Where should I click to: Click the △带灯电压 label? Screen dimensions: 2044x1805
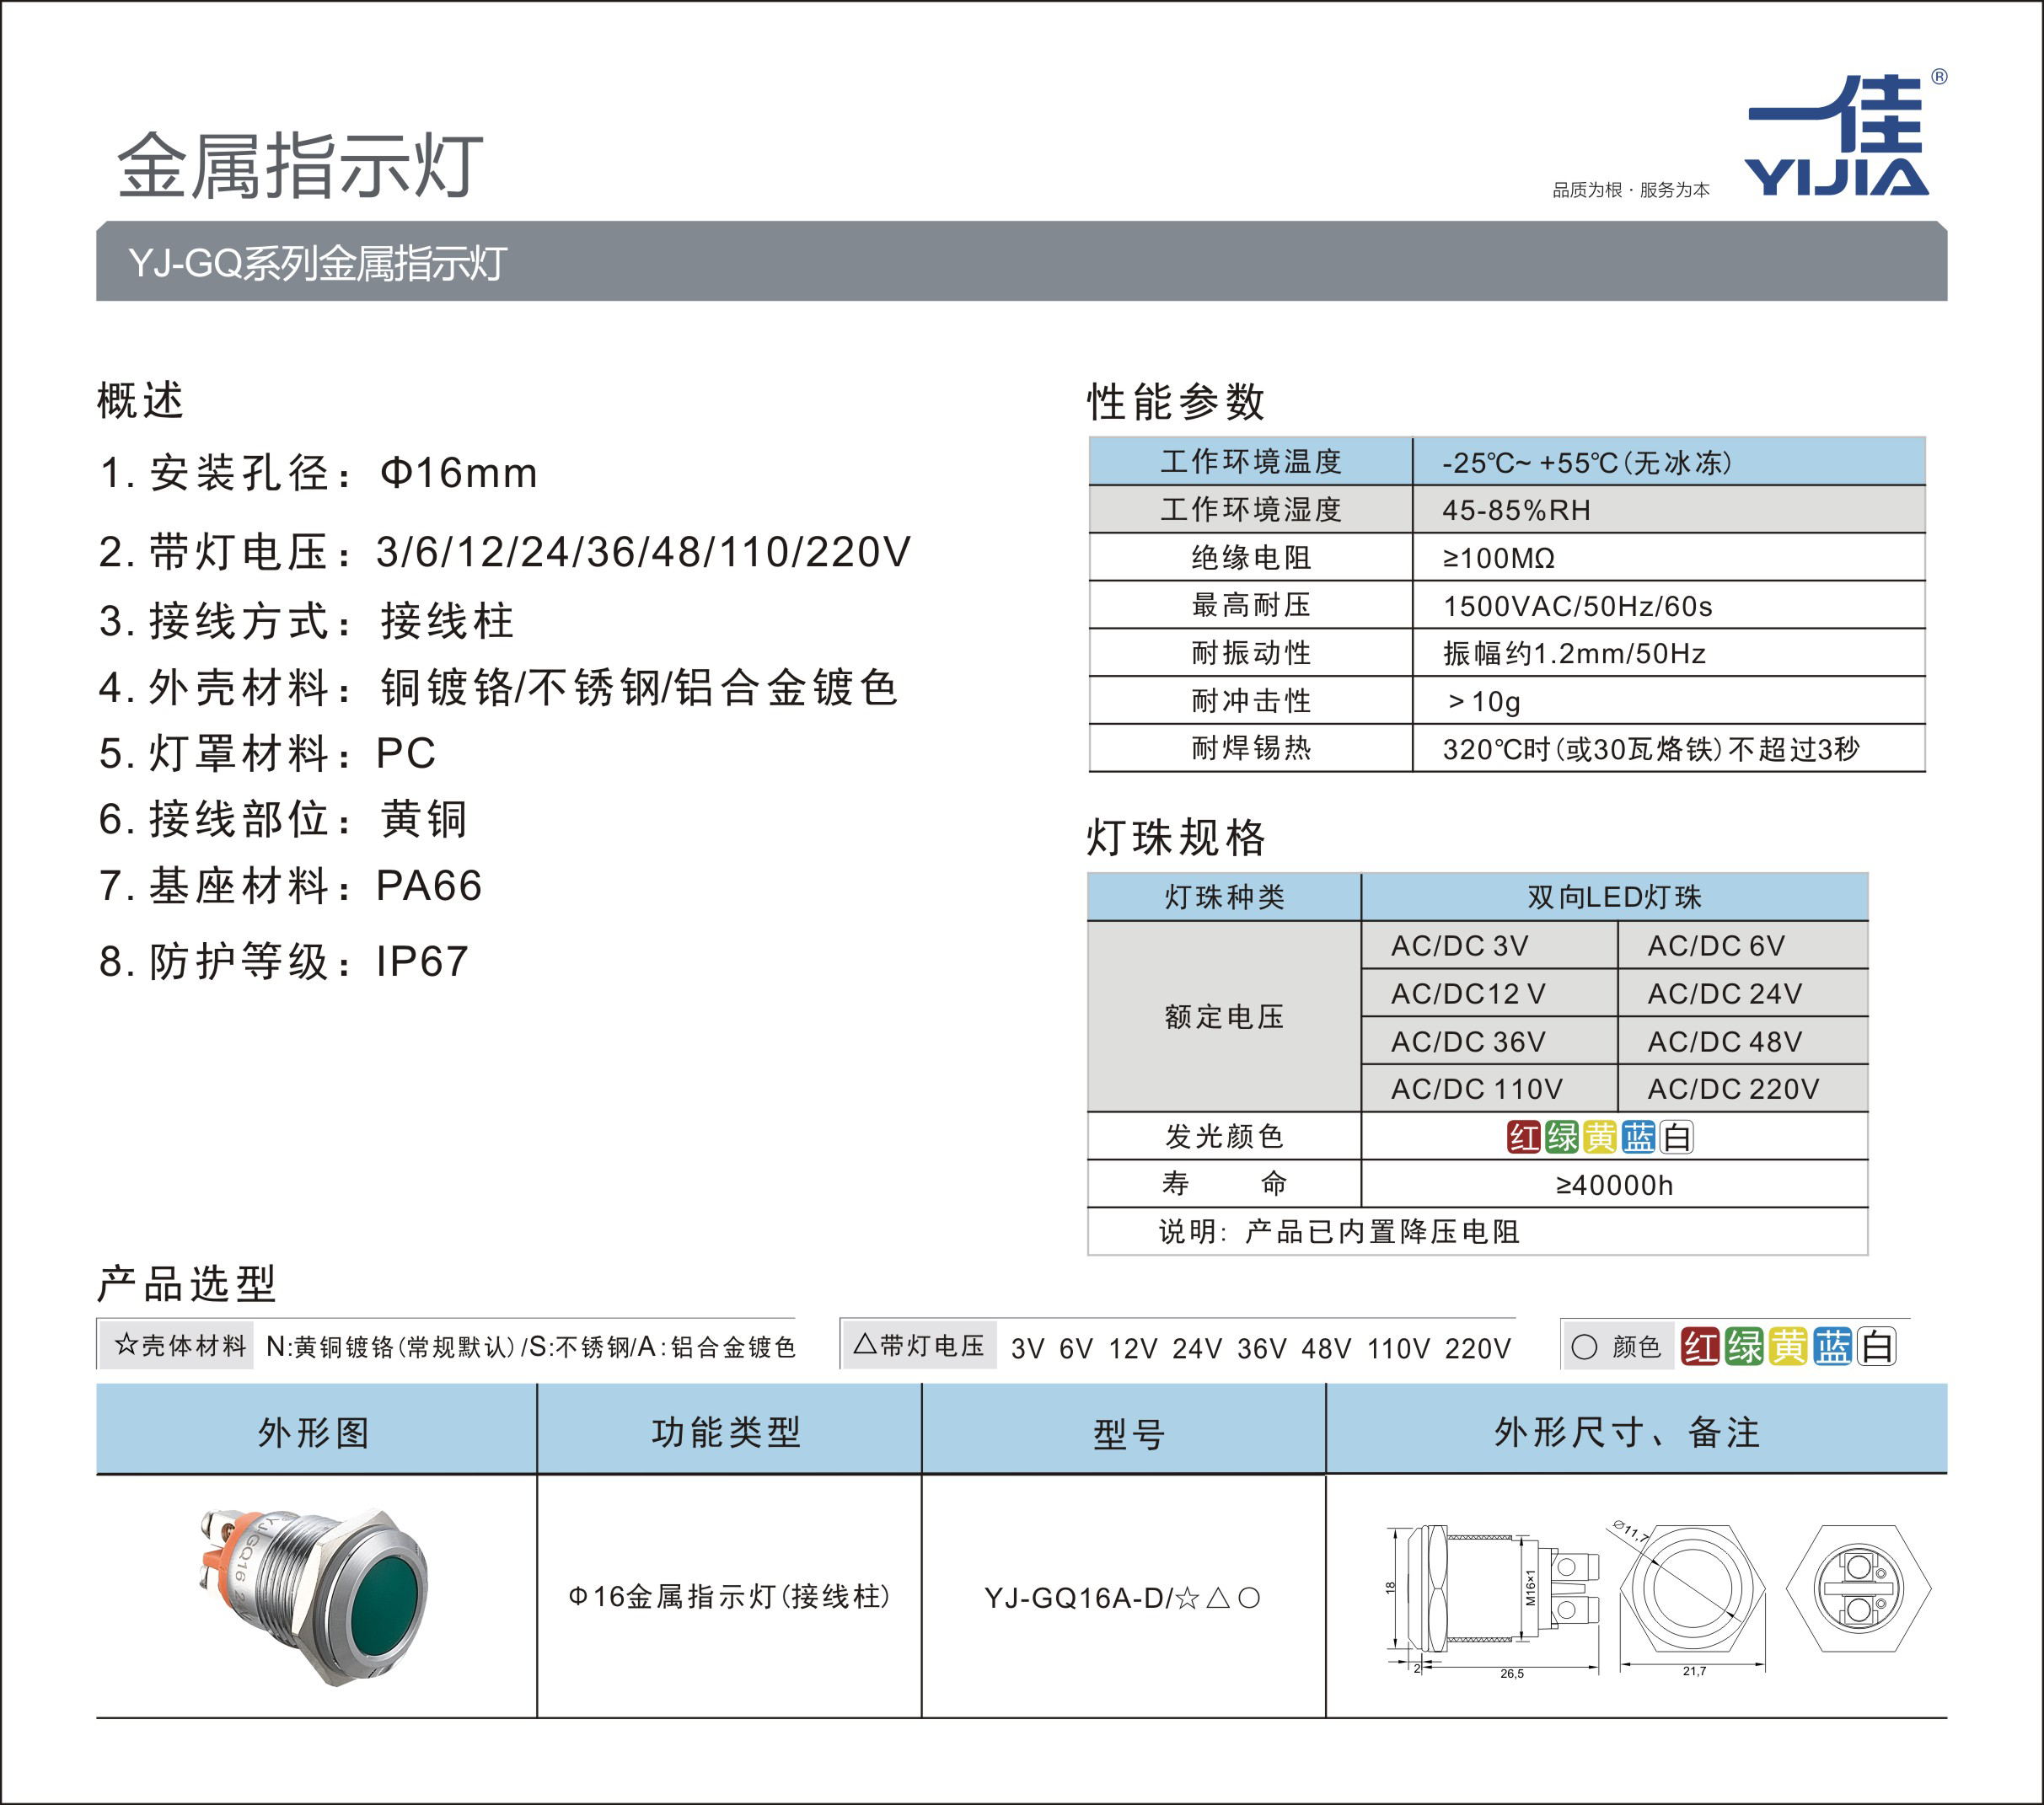click(x=918, y=1345)
